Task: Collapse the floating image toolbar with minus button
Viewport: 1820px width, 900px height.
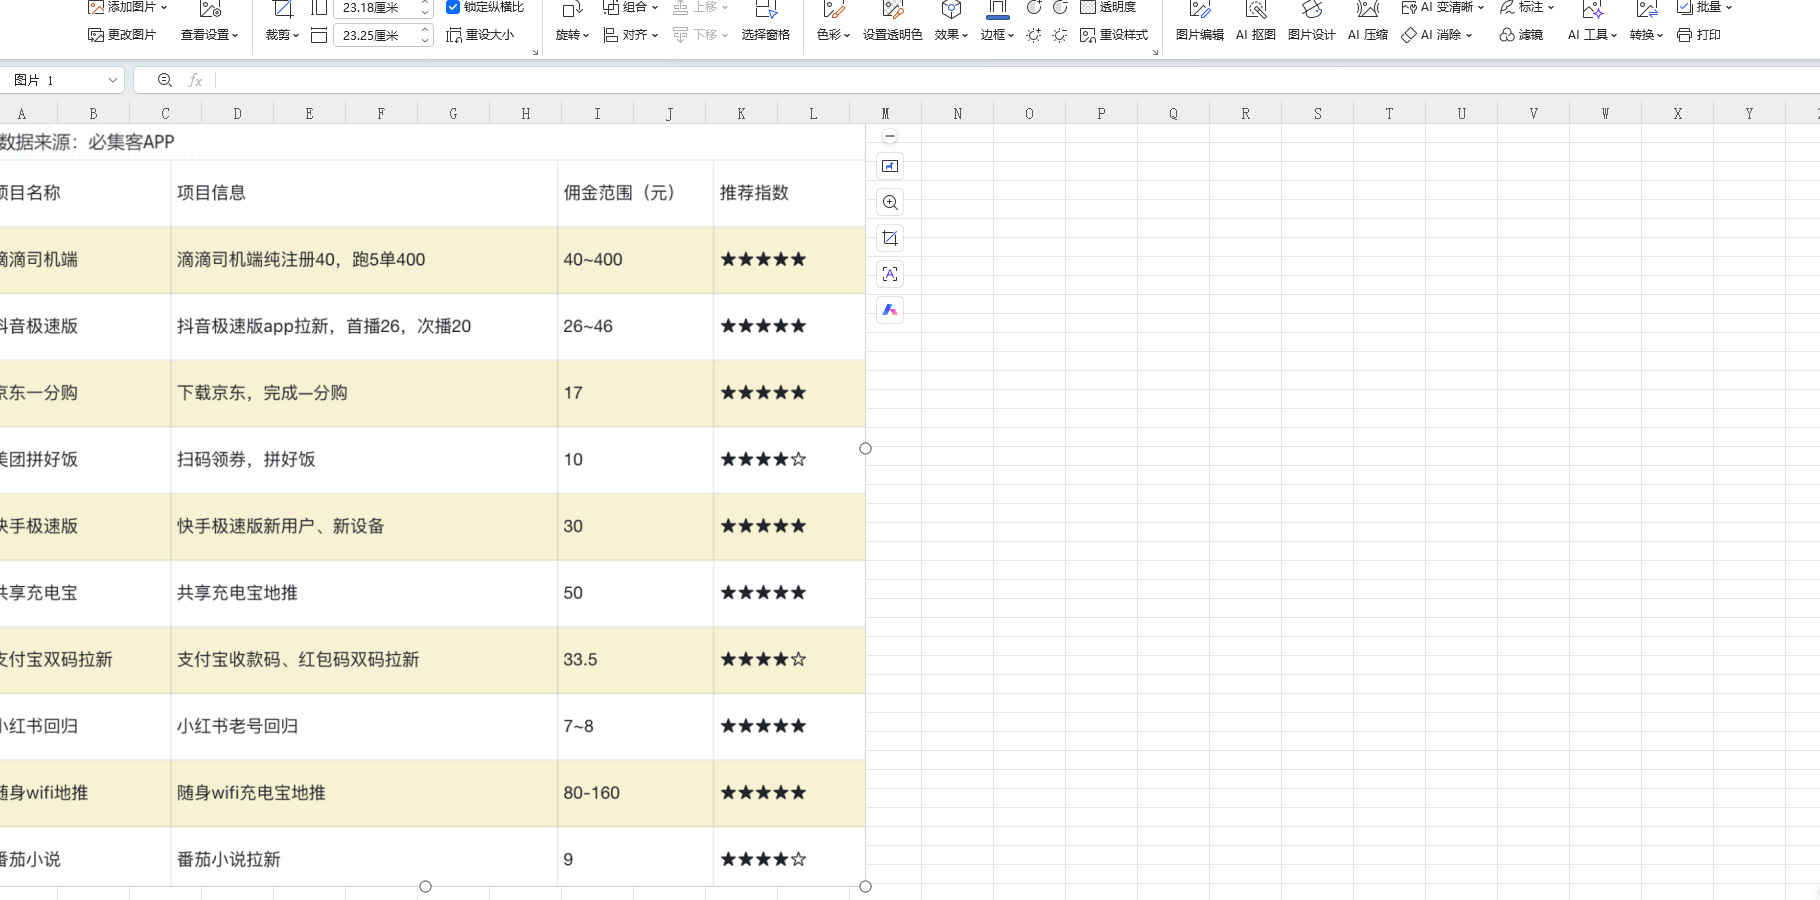Action: coord(890,136)
